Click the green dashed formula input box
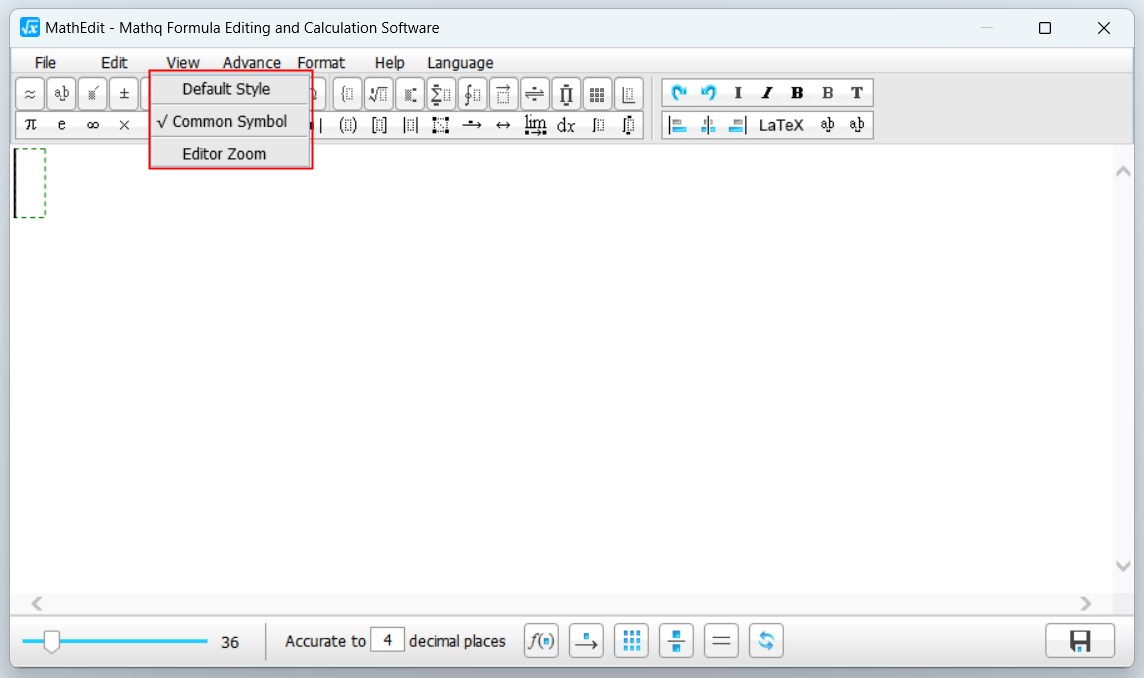Image resolution: width=1144 pixels, height=678 pixels. (x=30, y=183)
